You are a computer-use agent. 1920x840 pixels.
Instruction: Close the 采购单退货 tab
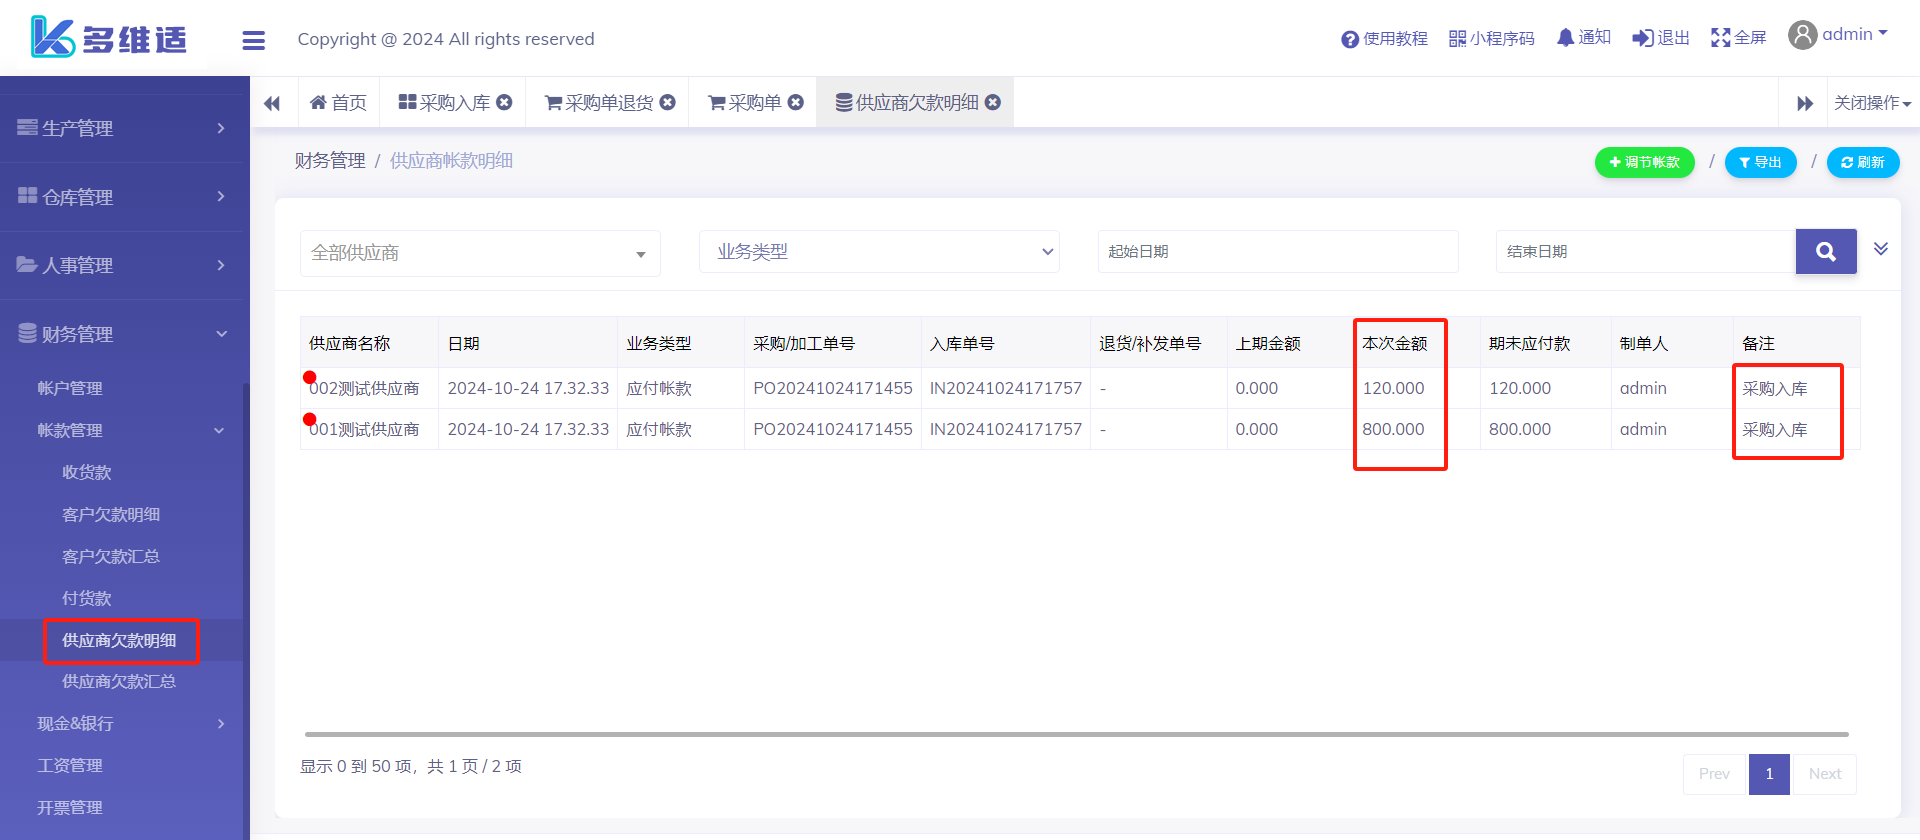[x=668, y=102]
